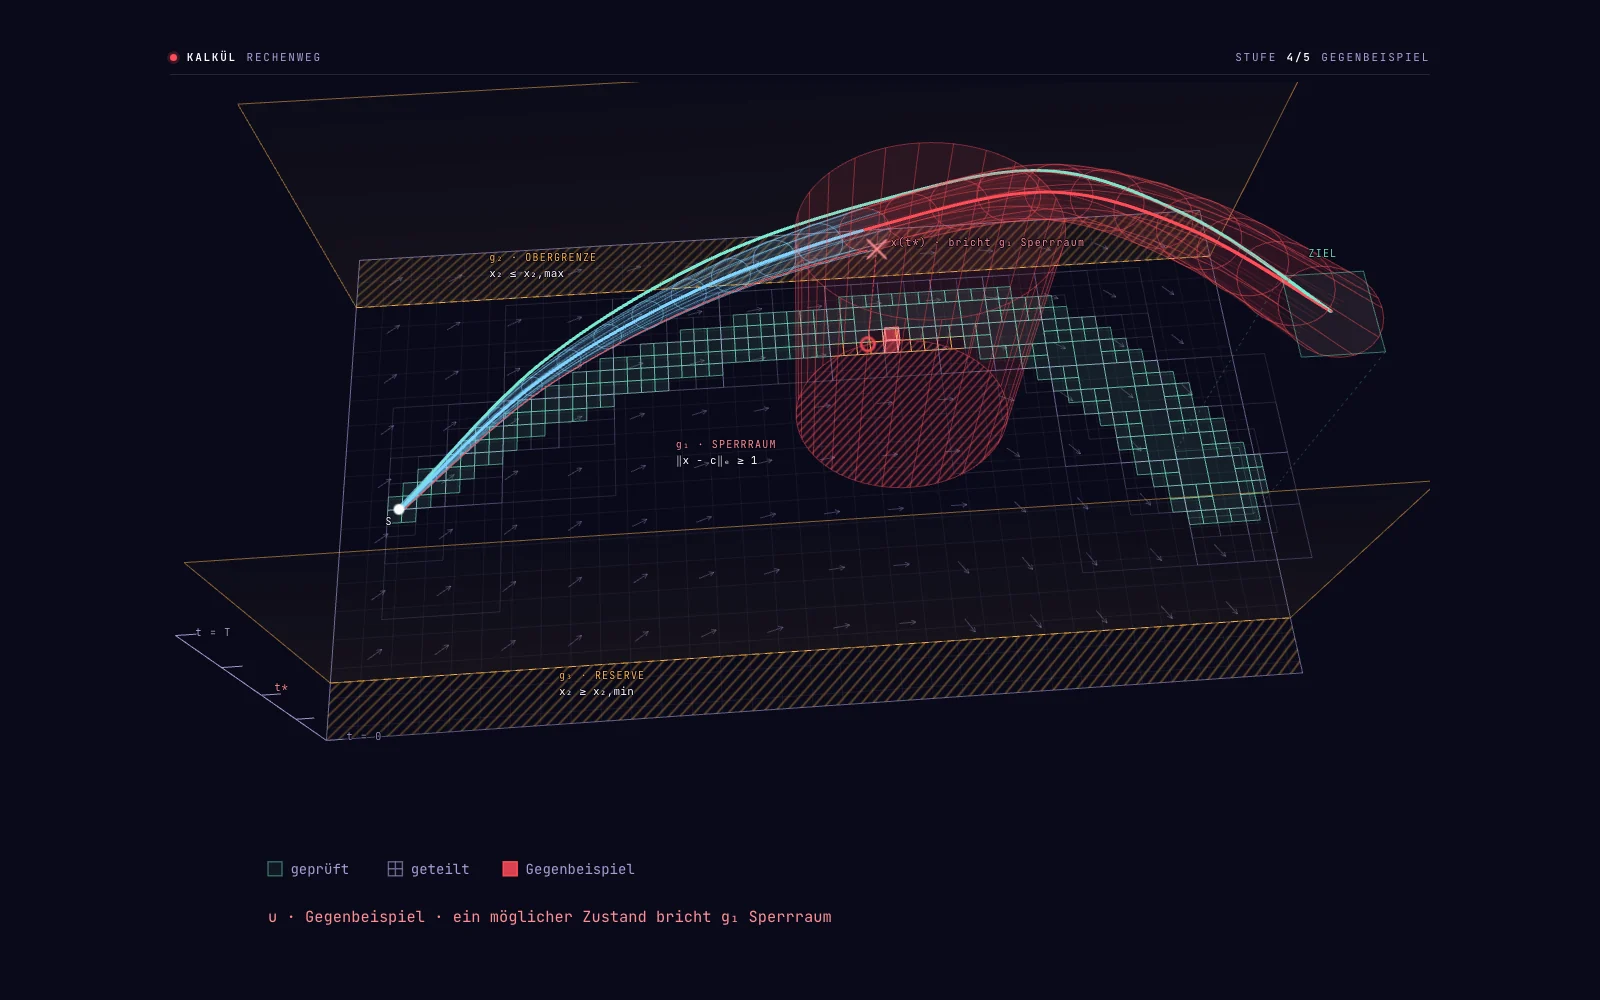Click the geprüft legend square icon
The height and width of the screenshot is (1000, 1600).
point(275,869)
